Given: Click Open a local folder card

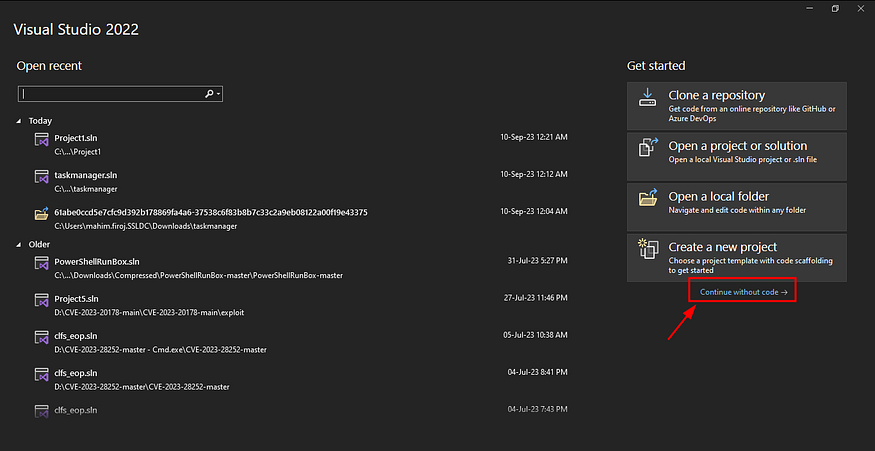Looking at the screenshot, I should 737,207.
